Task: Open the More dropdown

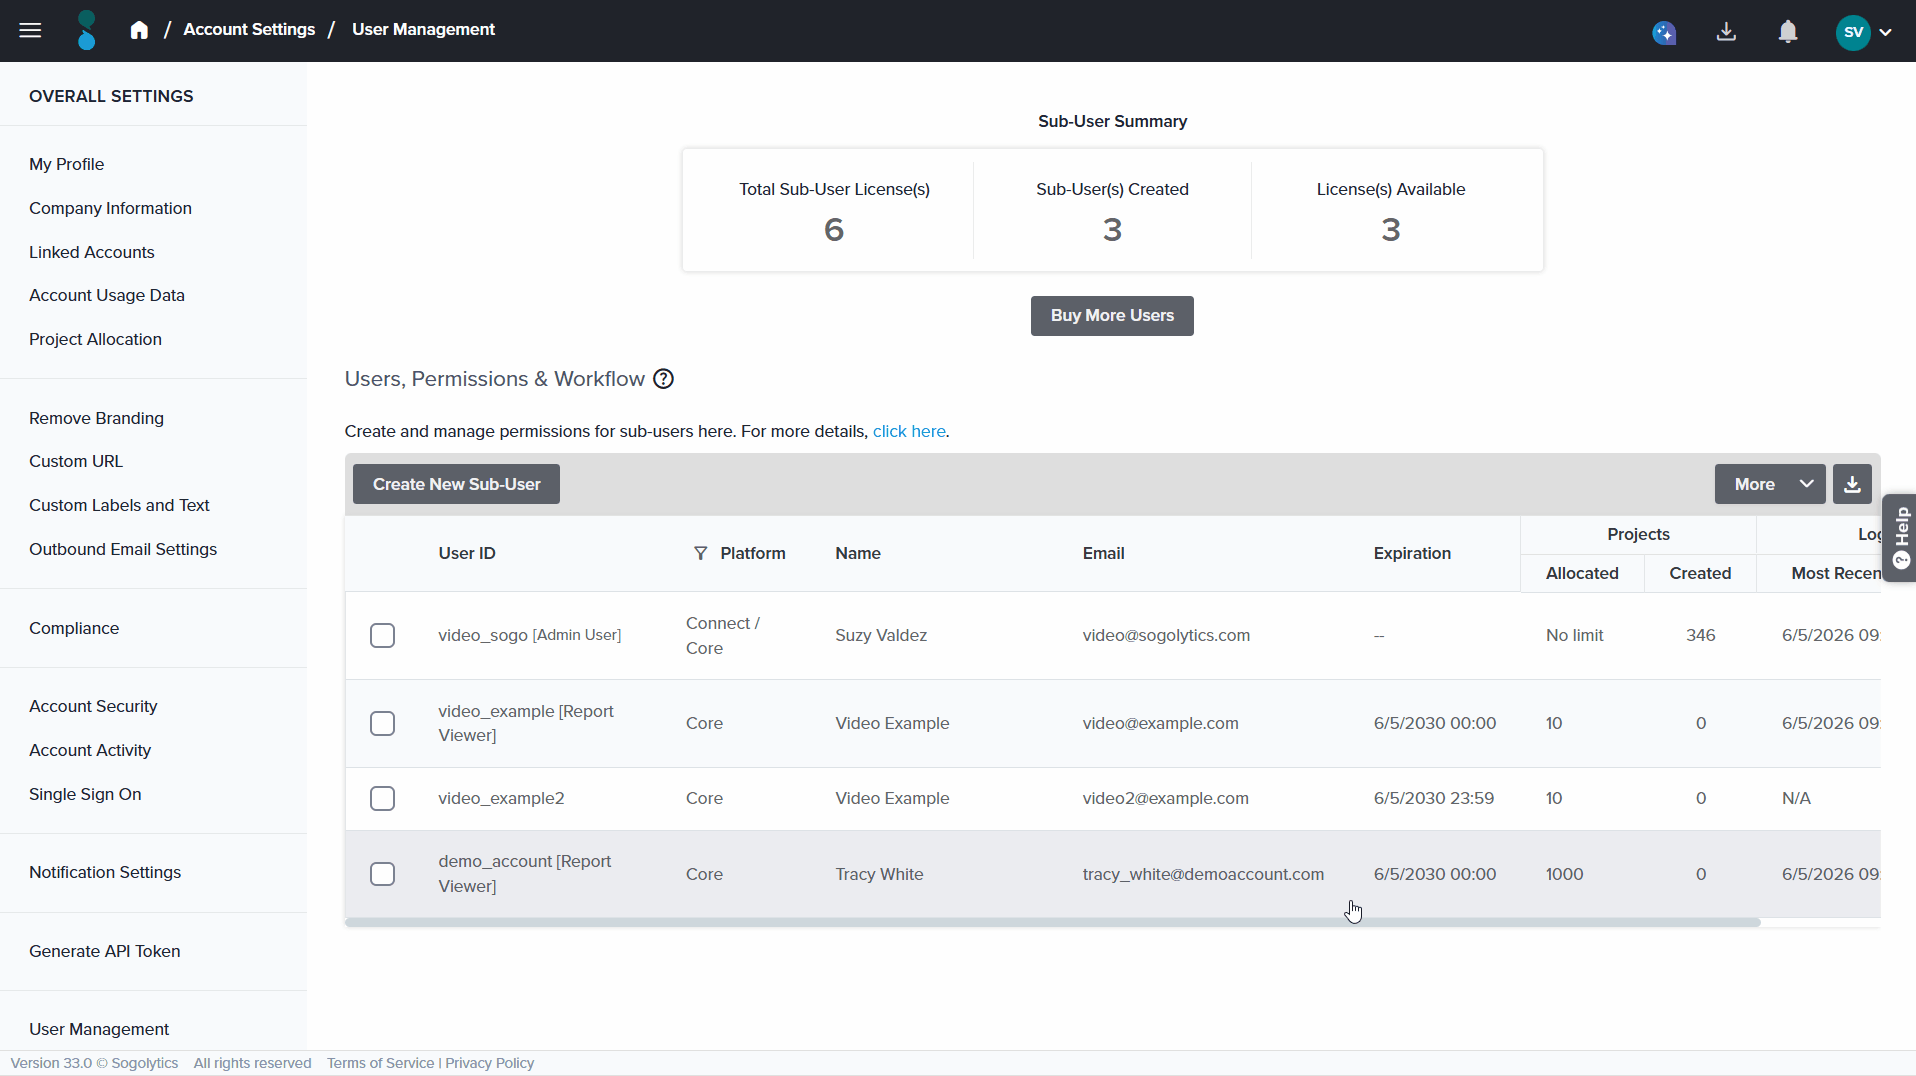Action: coord(1770,484)
